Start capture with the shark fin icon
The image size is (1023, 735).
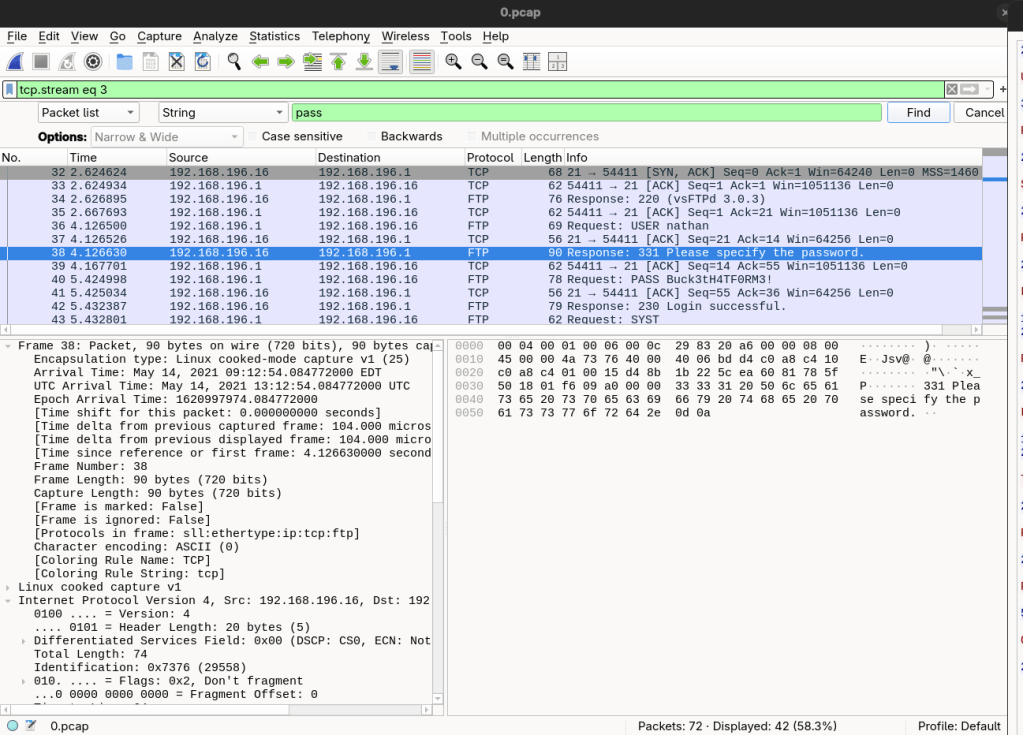16,62
